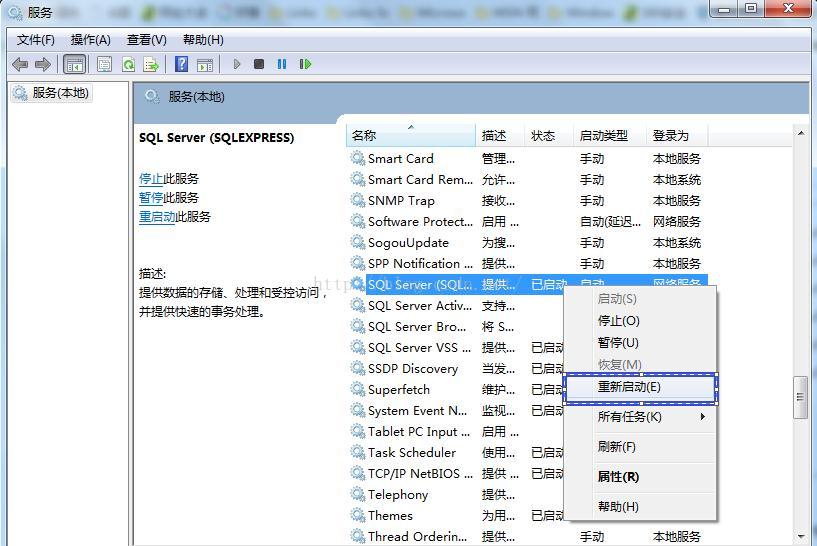Viewport: 817px width, 546px height.
Task: Click the 暂停 this service link
Action: point(151,198)
